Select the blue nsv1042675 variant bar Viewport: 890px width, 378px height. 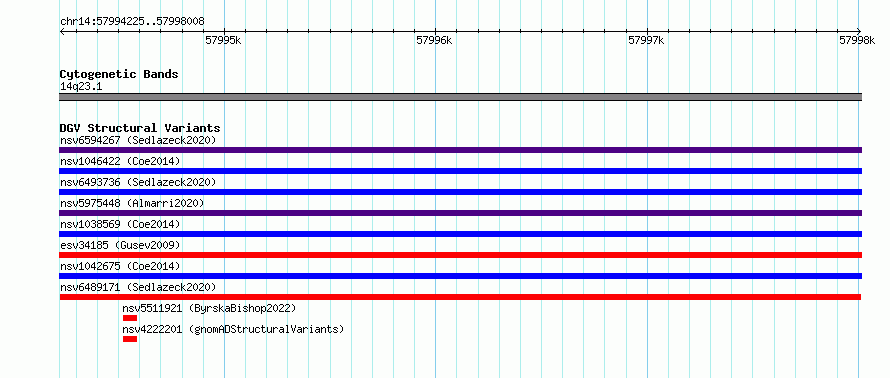(461, 276)
